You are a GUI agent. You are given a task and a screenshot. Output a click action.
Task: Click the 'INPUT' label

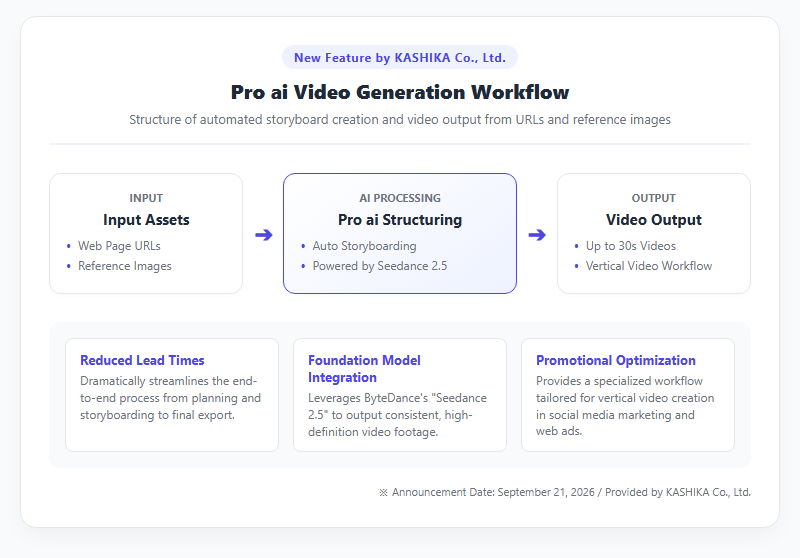146,198
